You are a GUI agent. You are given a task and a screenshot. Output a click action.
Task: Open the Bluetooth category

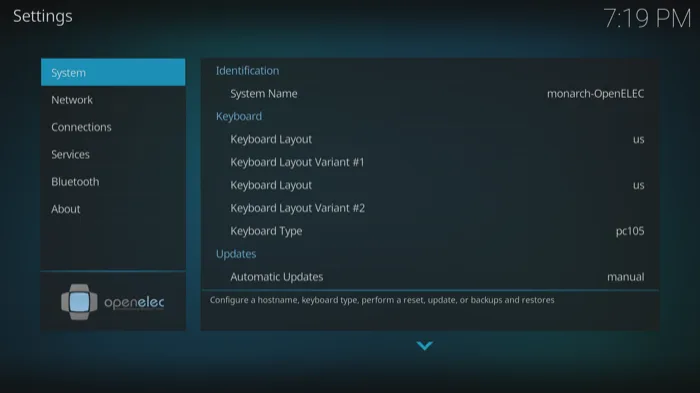pos(113,181)
